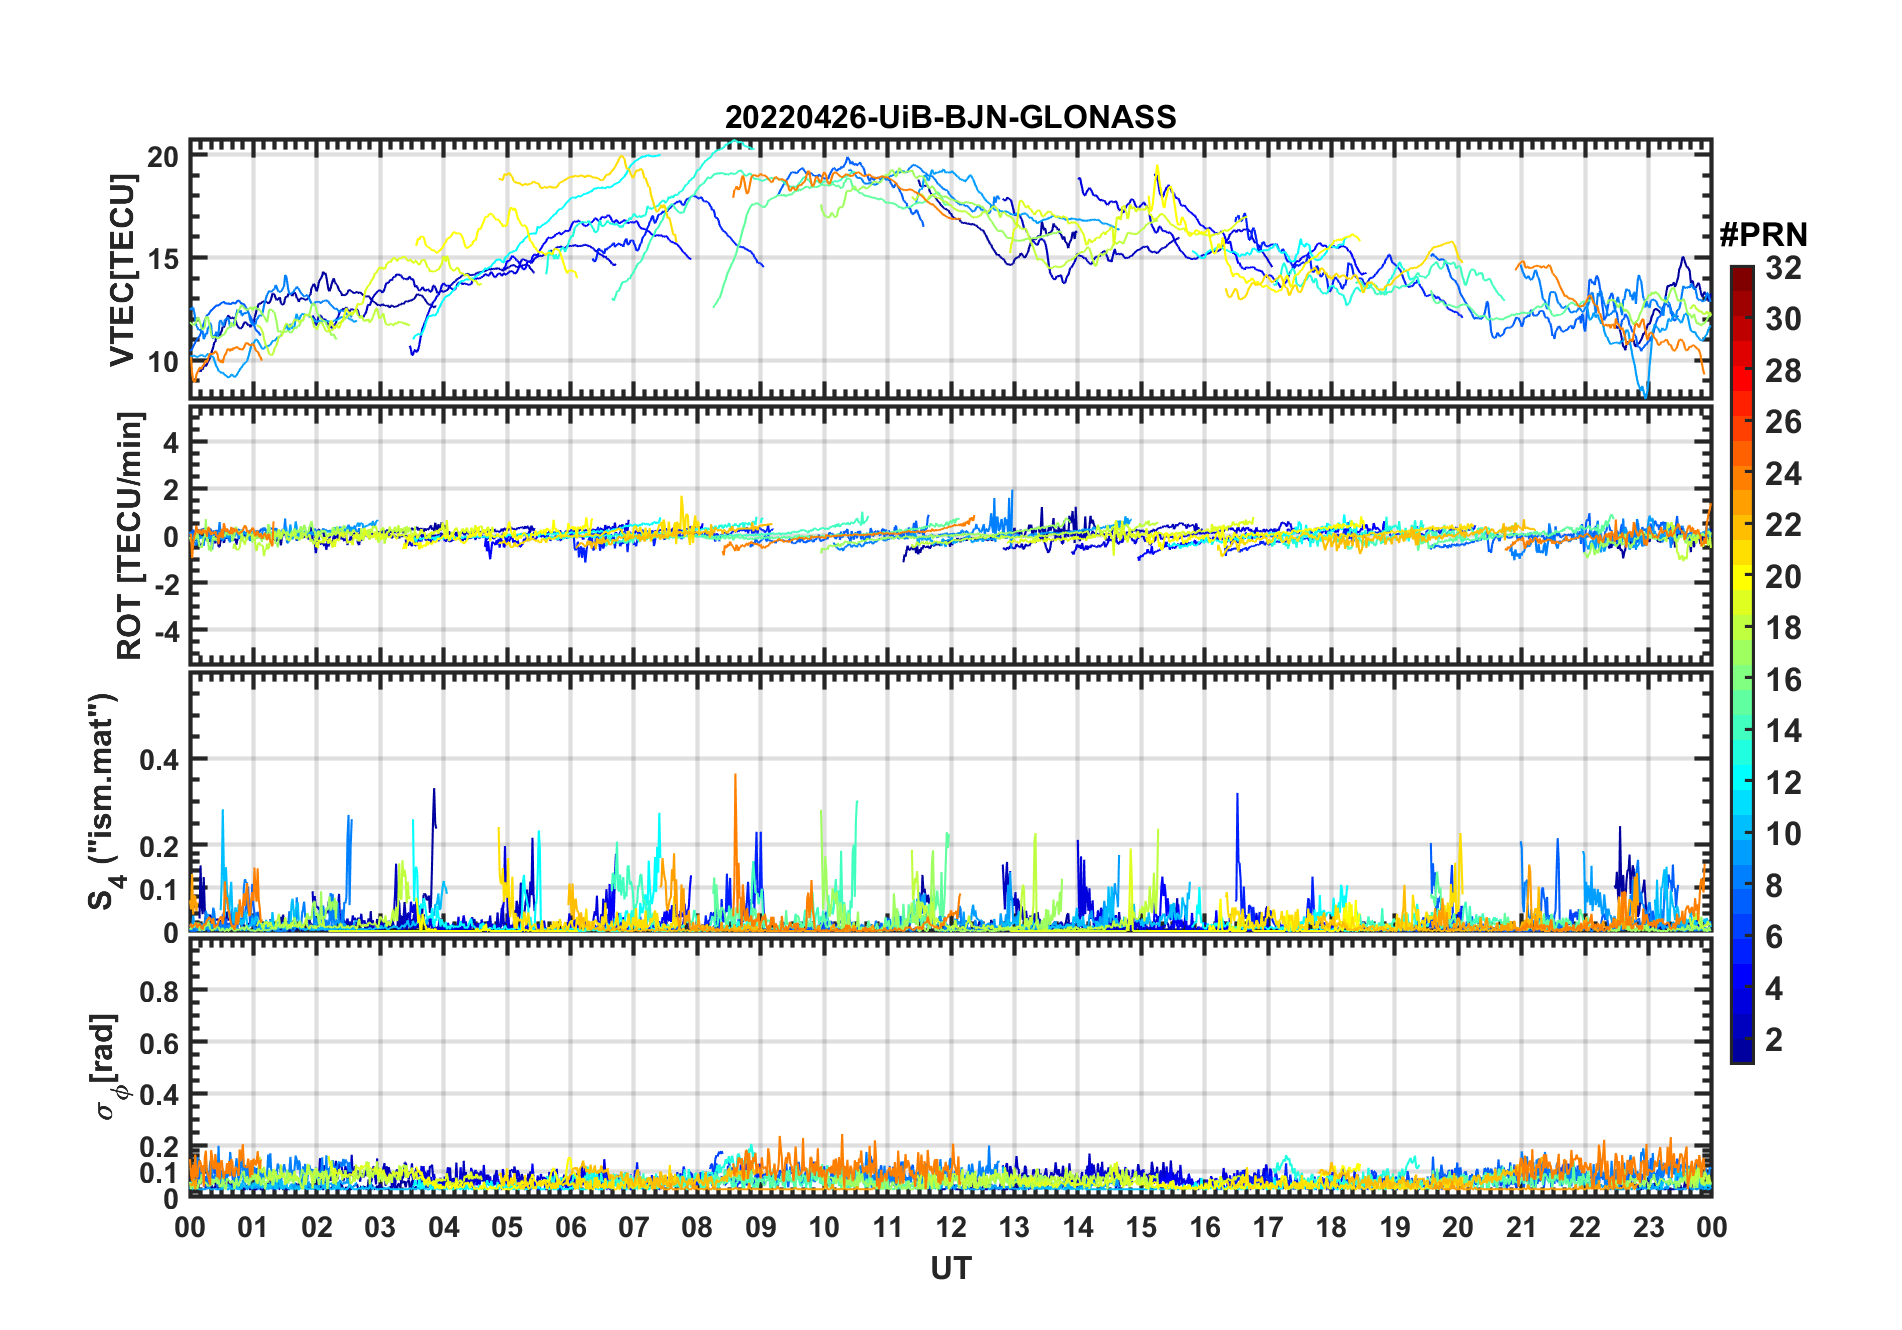Click the VTEC y-axis tick label 20
The width and height of the screenshot is (1902, 1330).
(163, 156)
